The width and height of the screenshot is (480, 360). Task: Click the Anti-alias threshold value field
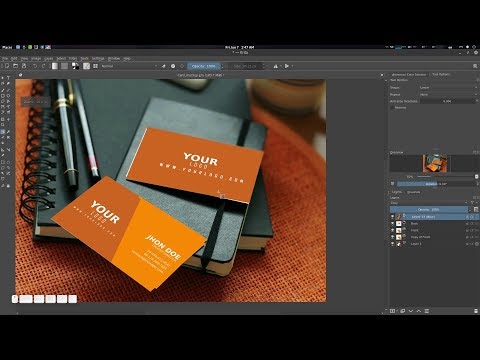click(x=447, y=101)
